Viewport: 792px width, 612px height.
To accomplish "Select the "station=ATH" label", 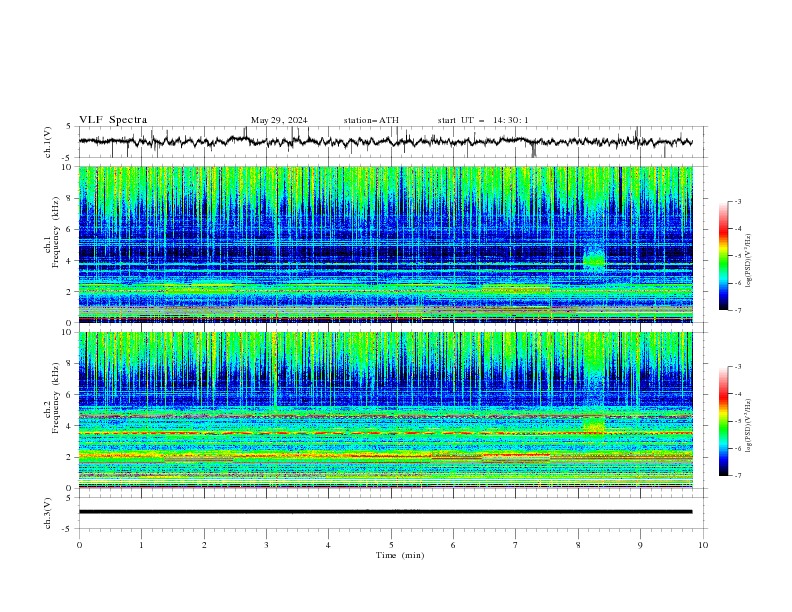I will pos(371,120).
